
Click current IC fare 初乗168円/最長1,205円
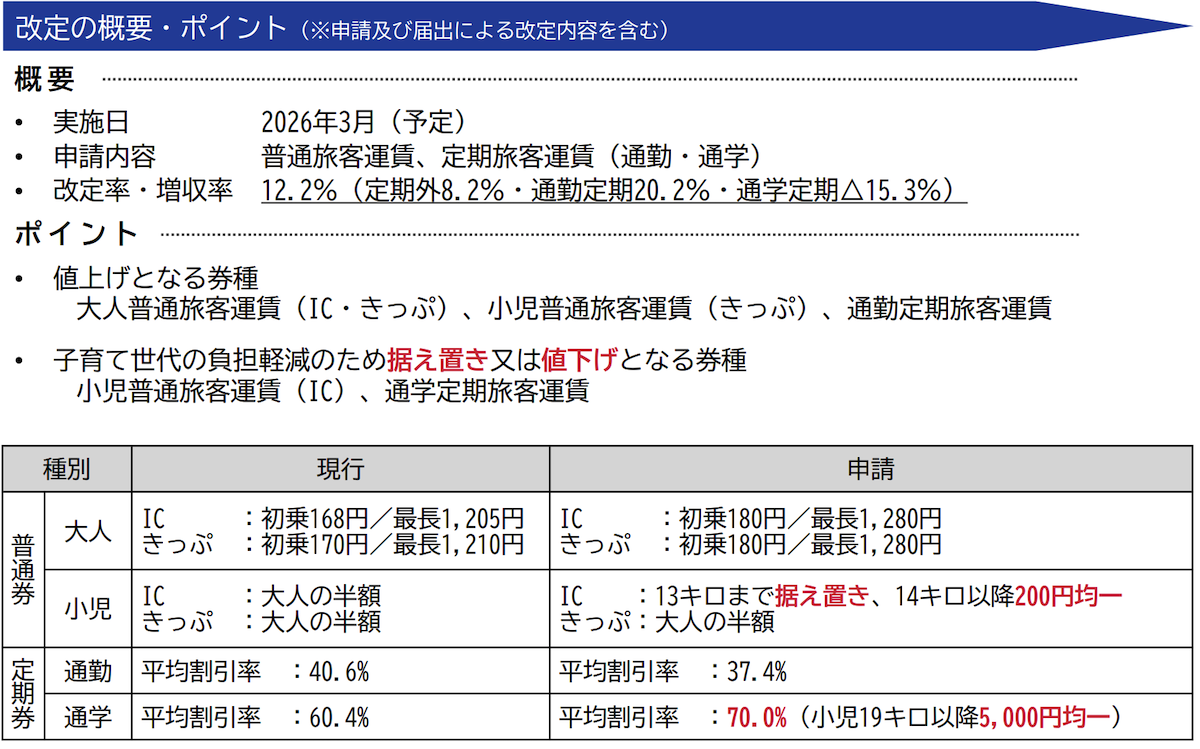[x=392, y=519]
